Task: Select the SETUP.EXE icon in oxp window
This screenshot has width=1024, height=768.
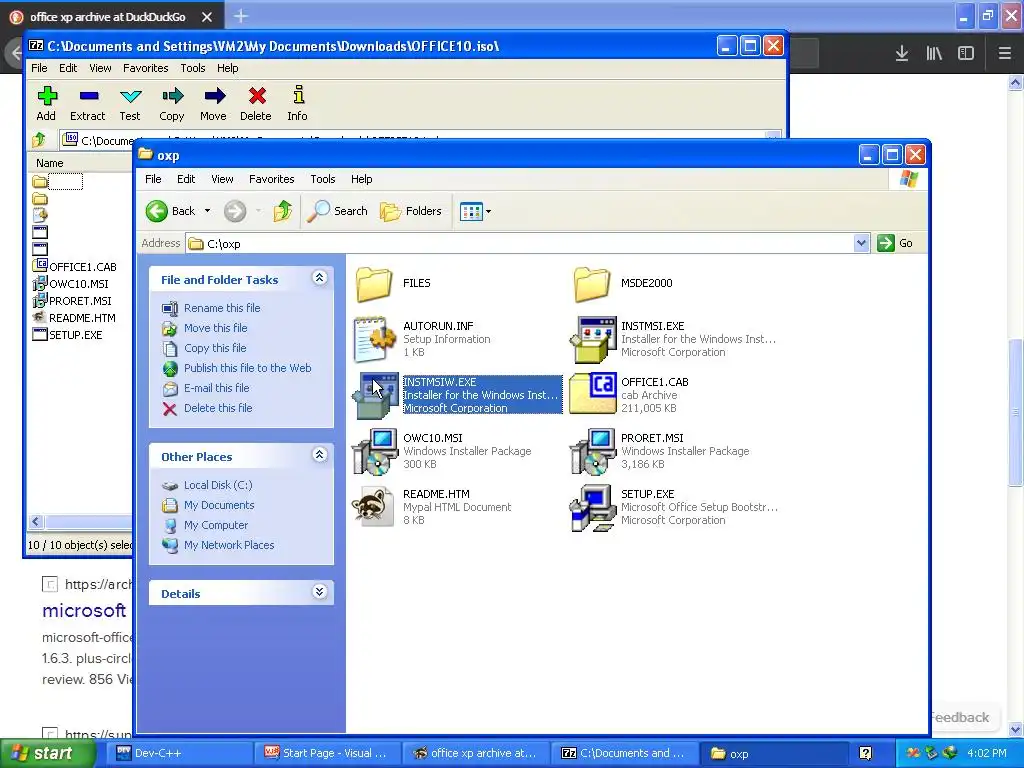Action: click(593, 508)
